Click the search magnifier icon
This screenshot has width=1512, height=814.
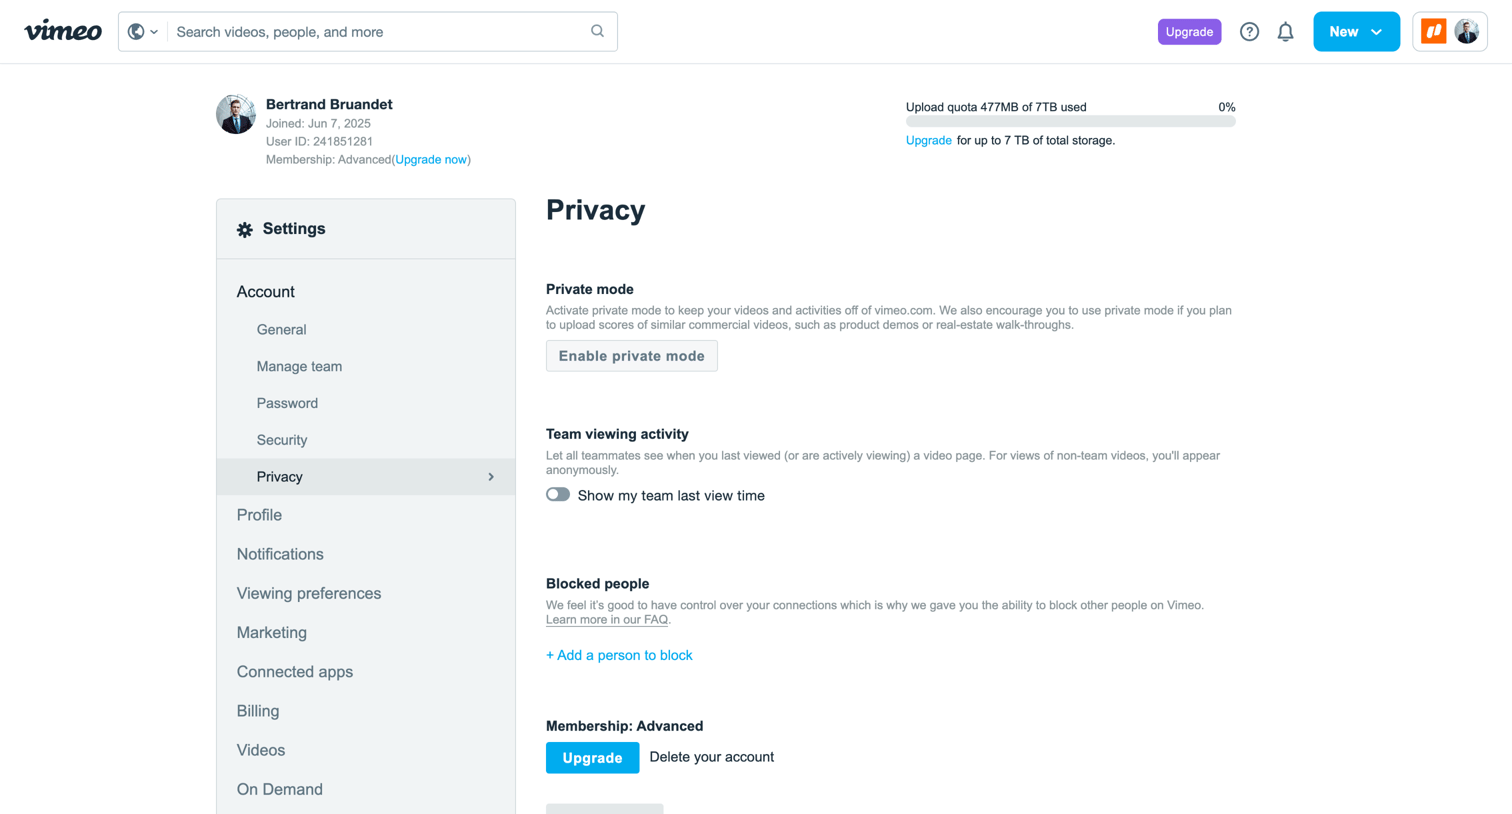tap(597, 31)
